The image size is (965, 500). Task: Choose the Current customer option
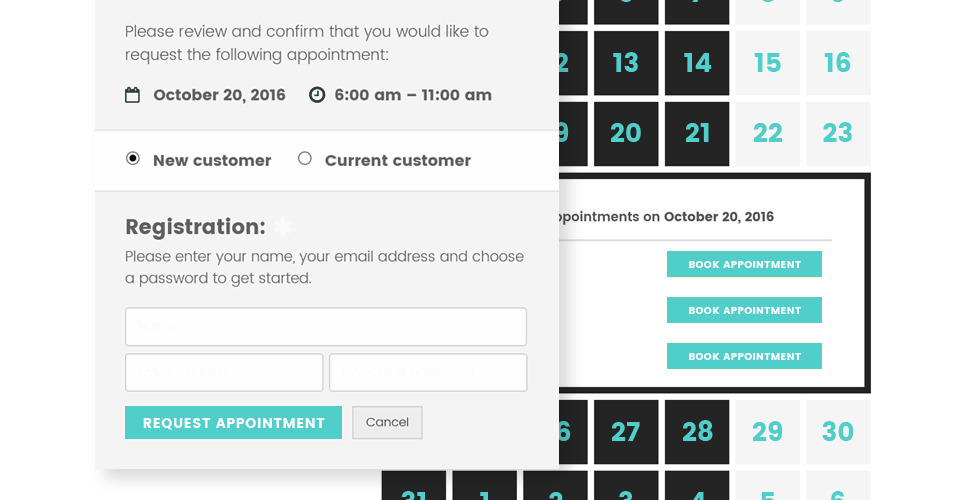click(x=305, y=159)
